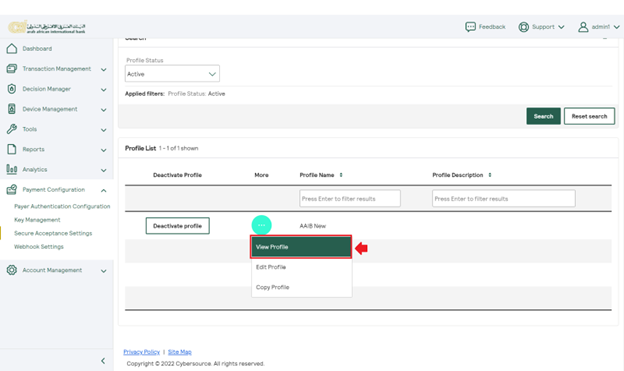Click the Dashboard menu label
624x371 pixels.
tap(37, 49)
